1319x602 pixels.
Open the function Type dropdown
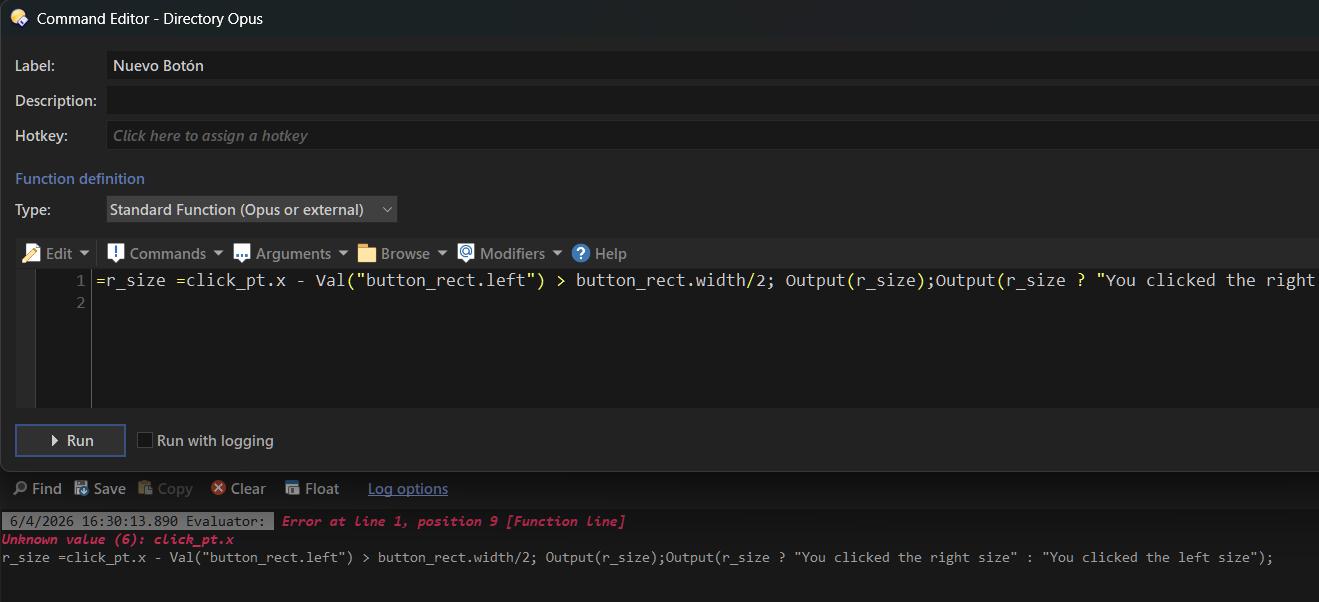tap(252, 209)
